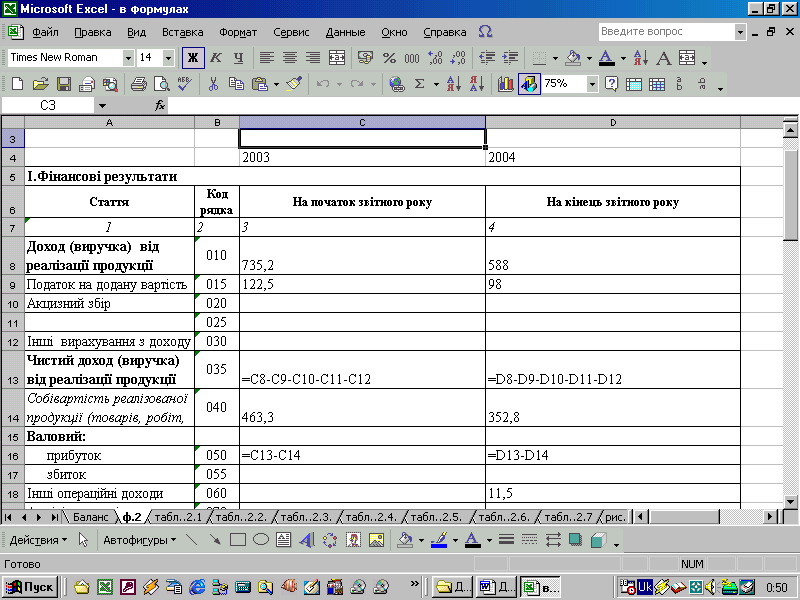The width and height of the screenshot is (800, 600).
Task: Toggle Underline formatting button
Action: (x=238, y=58)
